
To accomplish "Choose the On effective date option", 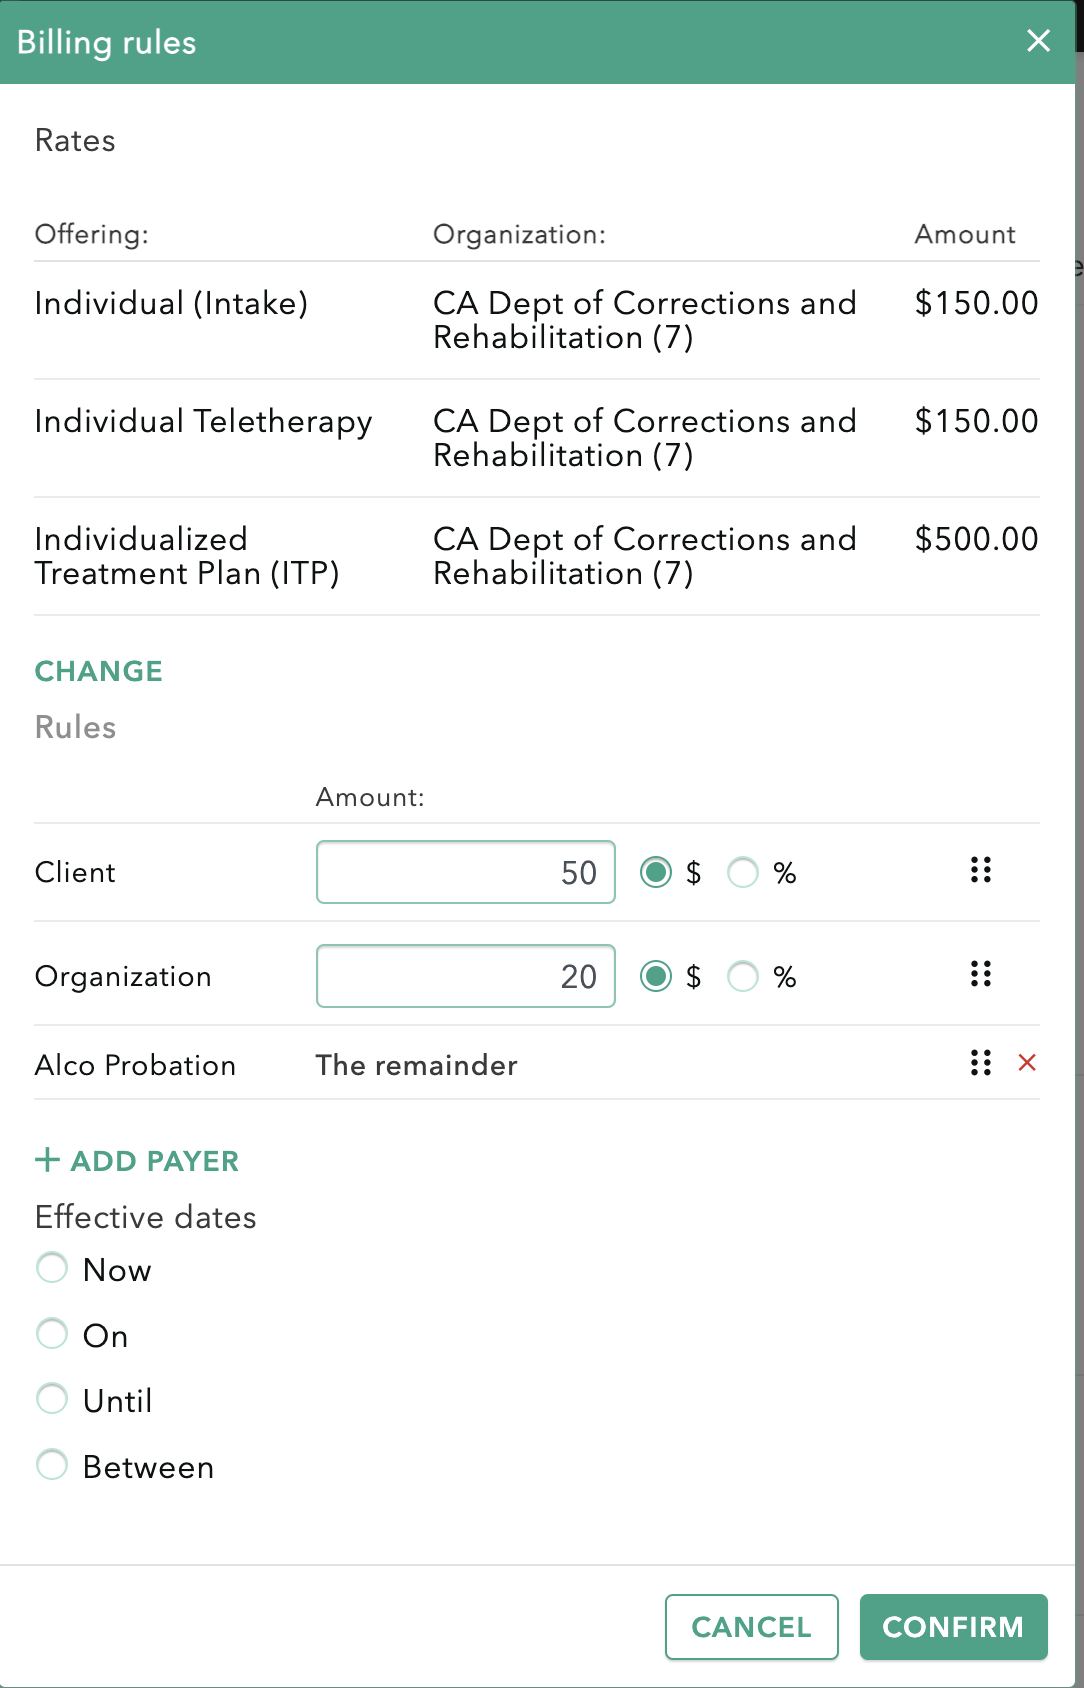I will (x=52, y=1334).
